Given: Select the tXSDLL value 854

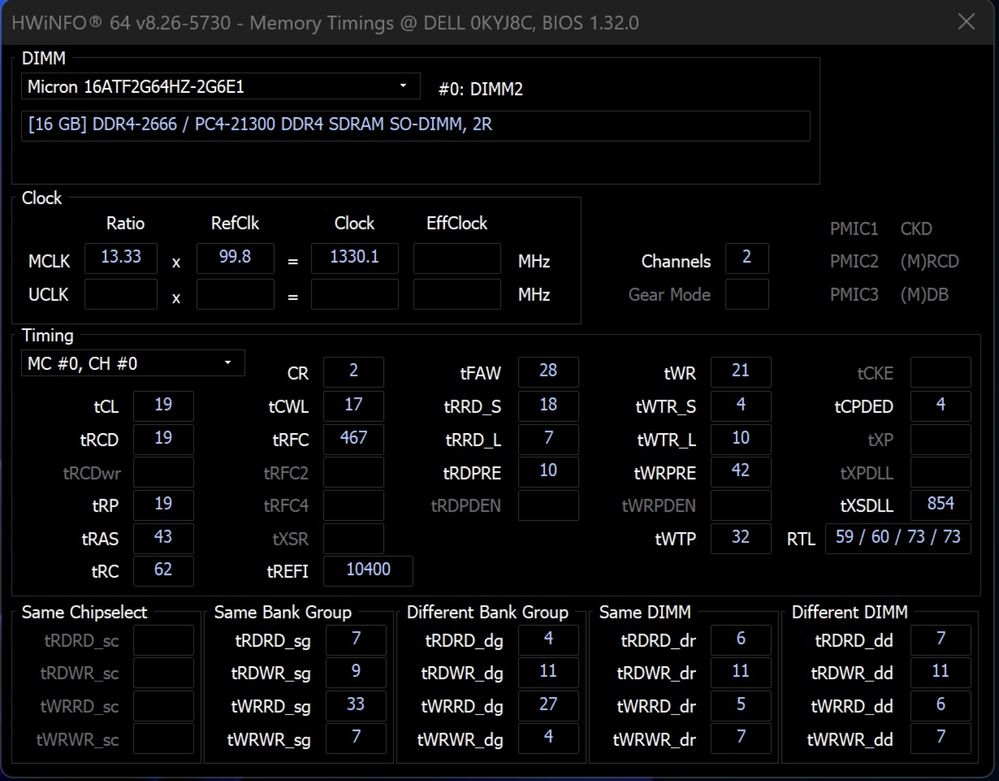Looking at the screenshot, I should click(940, 505).
